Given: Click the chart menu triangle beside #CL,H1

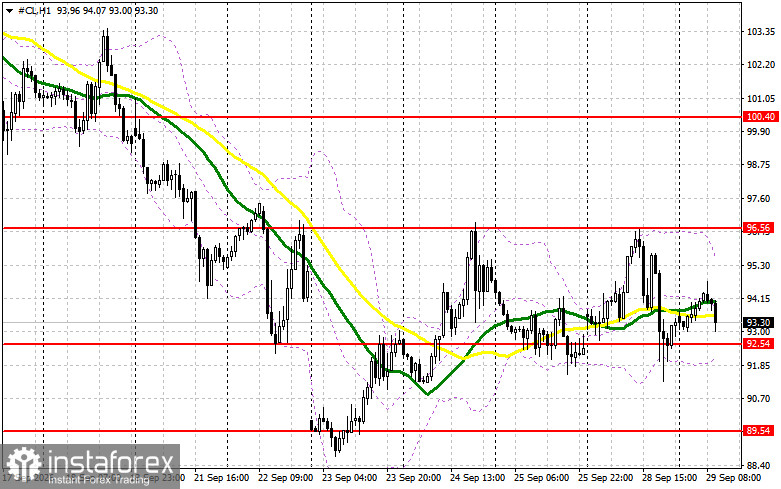Looking at the screenshot, I should [9, 10].
